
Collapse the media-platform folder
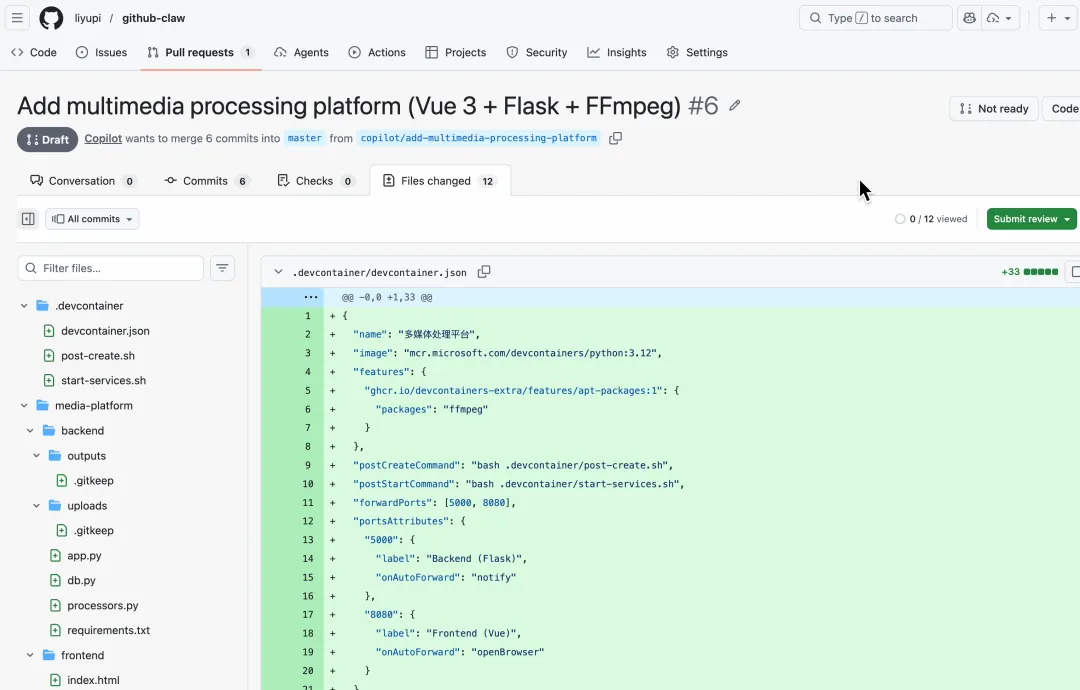tap(24, 406)
